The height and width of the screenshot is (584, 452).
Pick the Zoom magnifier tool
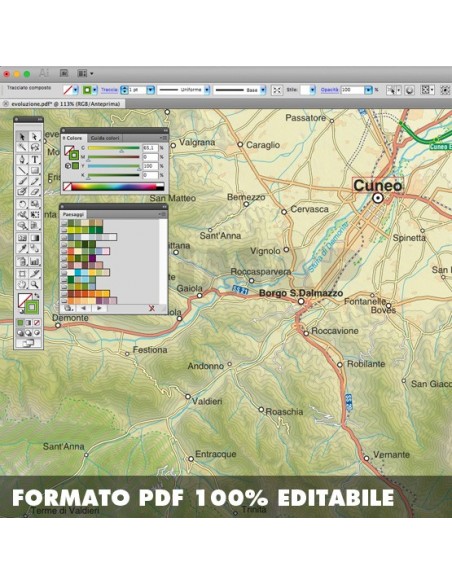point(34,285)
